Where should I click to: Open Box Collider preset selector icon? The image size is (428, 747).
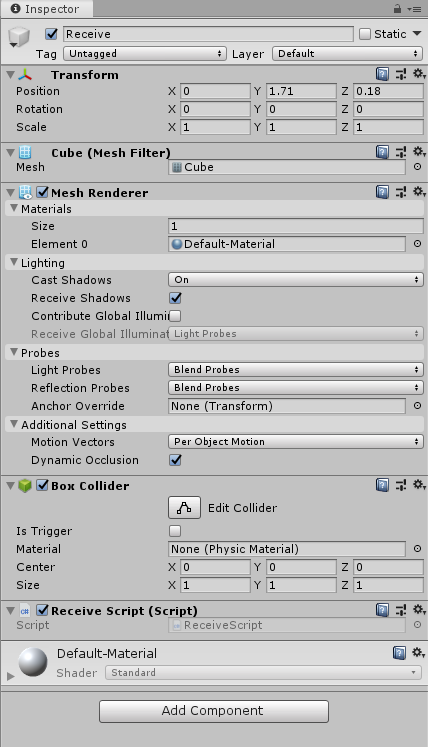[401, 485]
